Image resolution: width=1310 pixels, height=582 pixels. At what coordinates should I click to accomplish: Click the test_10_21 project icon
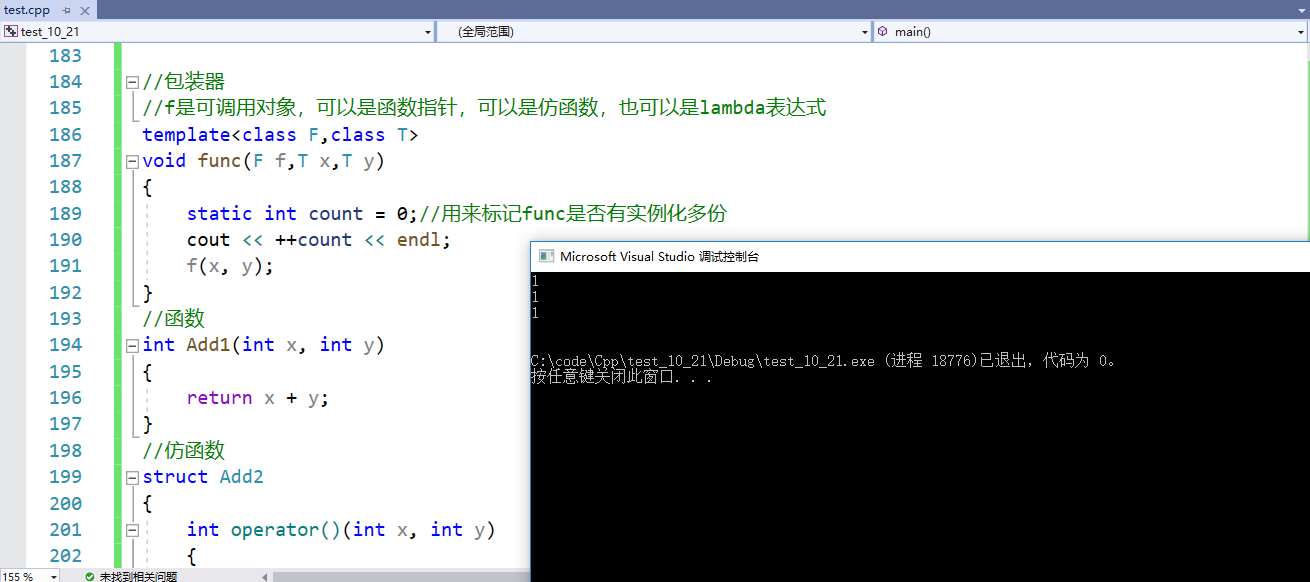click(10, 31)
